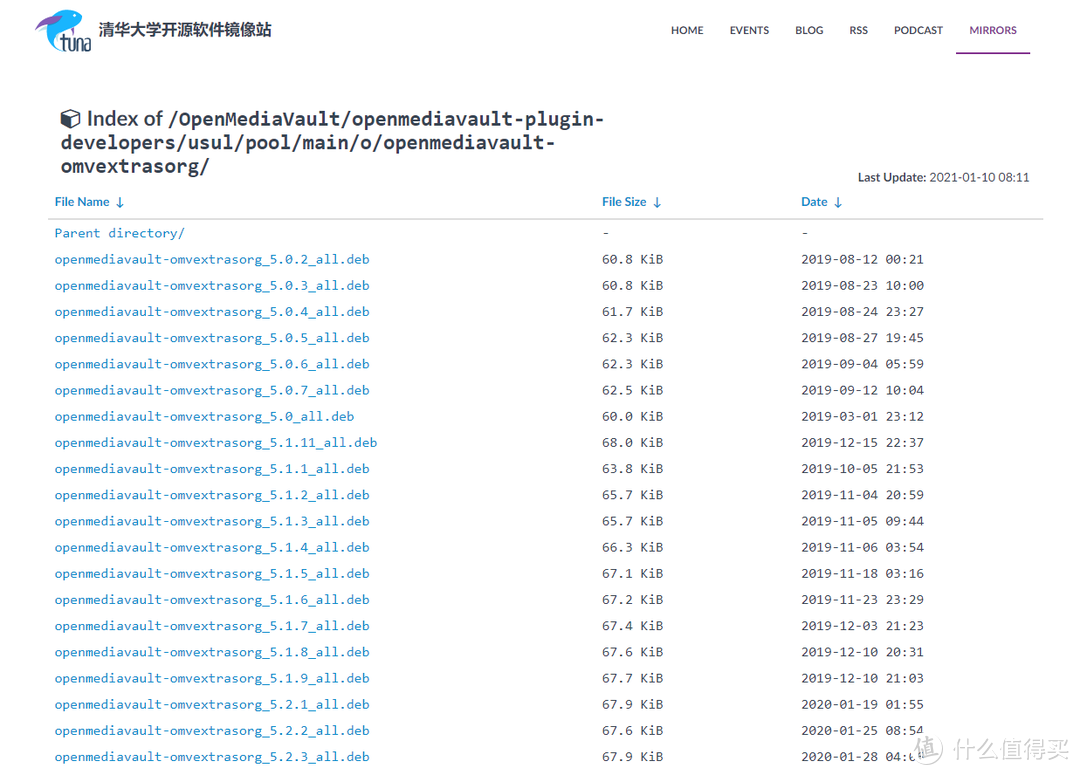The height and width of the screenshot is (775, 1080).
Task: Click the date 2019-11-18 03:16
Action: [x=862, y=573]
